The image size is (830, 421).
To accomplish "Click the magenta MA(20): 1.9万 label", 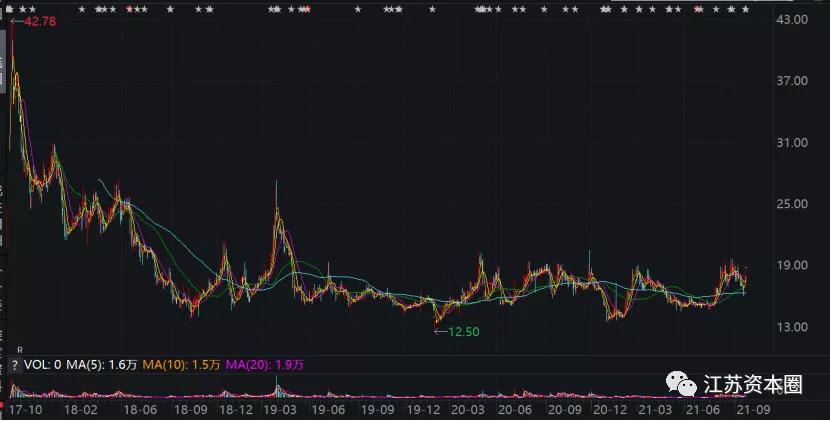I will pos(265,365).
